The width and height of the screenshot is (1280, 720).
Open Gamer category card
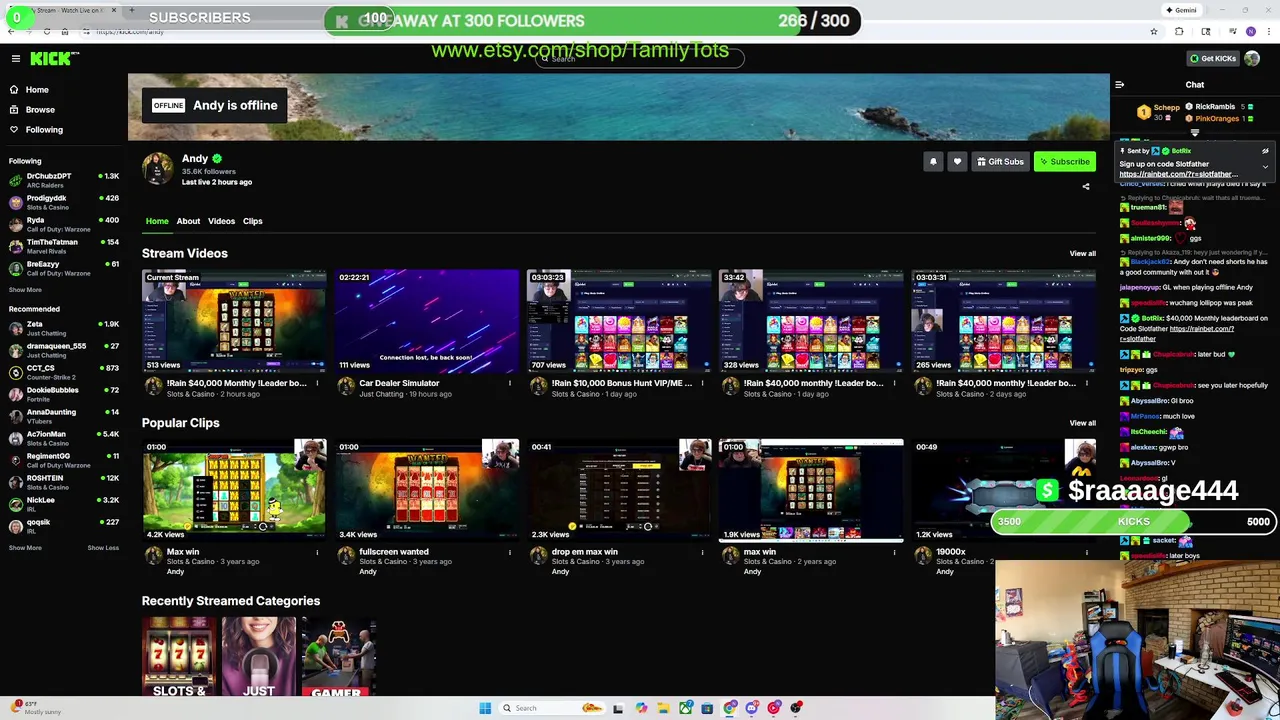(338, 657)
